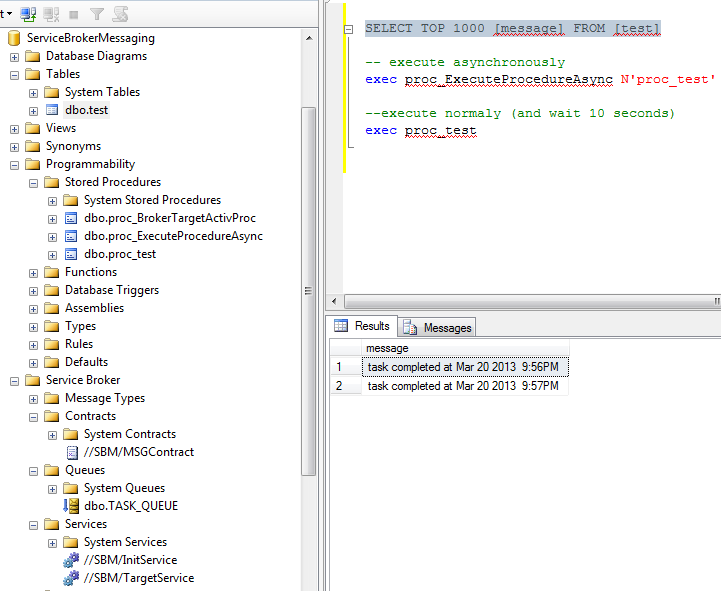Viewport: 721px width, 591px height.
Task: Collapse the Service Broker node
Action: (14, 380)
